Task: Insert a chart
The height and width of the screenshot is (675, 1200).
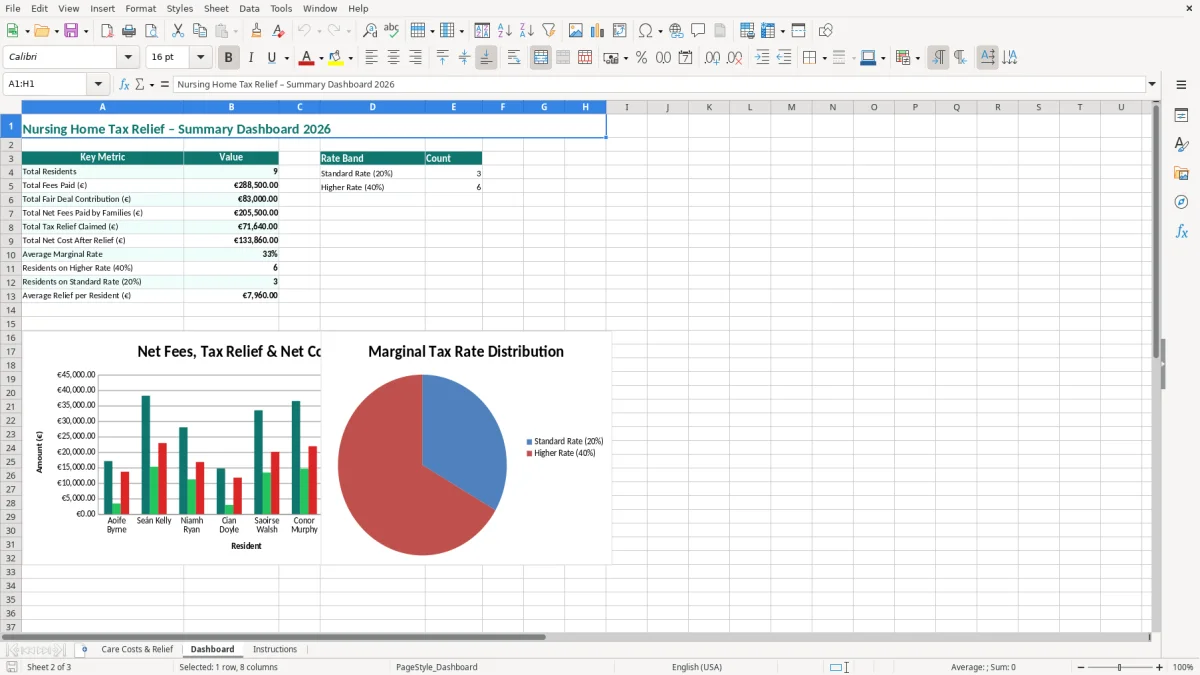Action: click(598, 31)
